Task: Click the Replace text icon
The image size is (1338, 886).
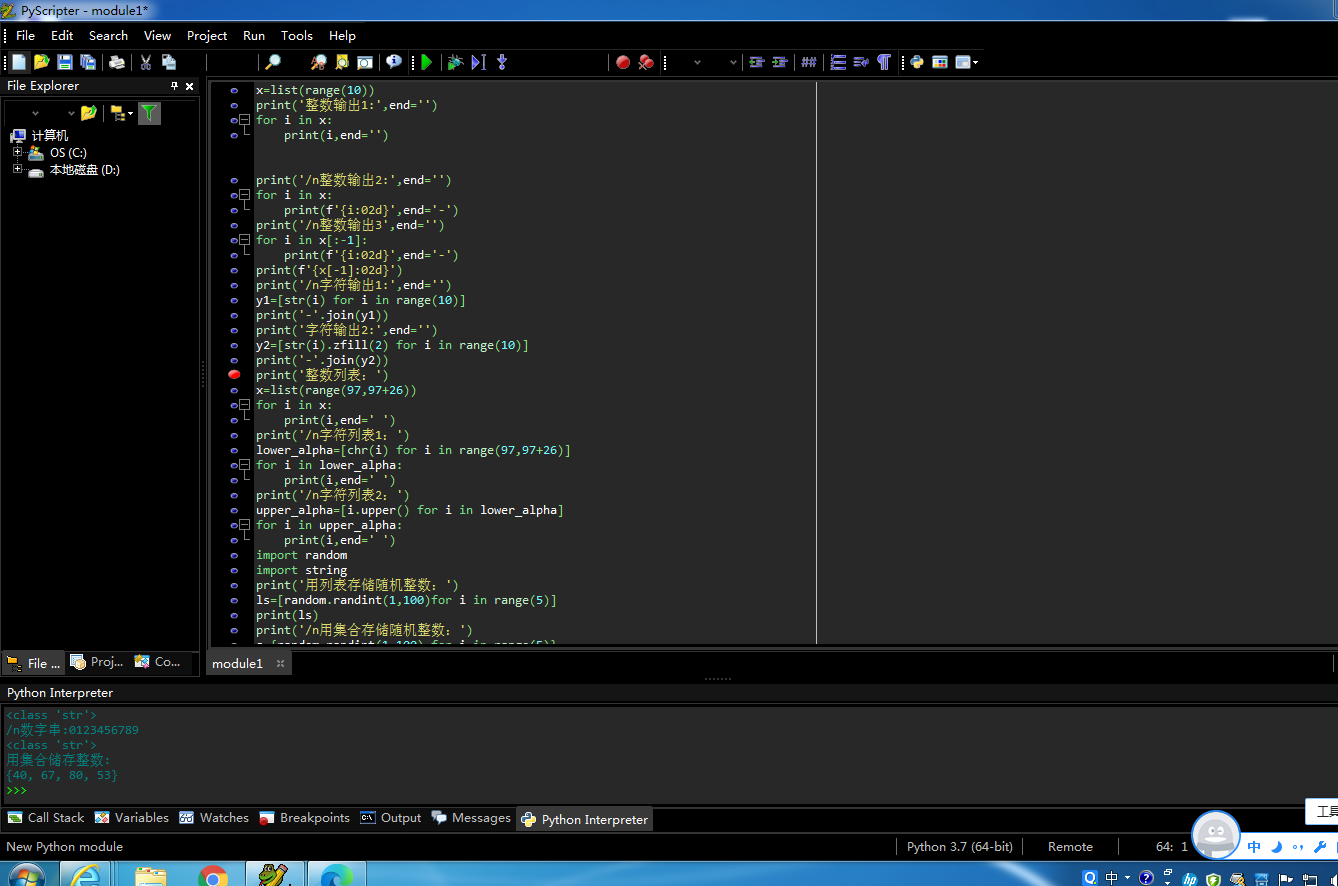Action: coord(319,62)
